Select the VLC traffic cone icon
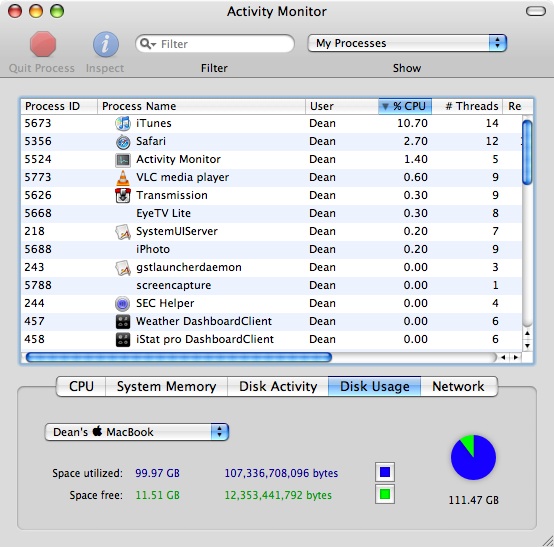 pyautogui.click(x=123, y=177)
